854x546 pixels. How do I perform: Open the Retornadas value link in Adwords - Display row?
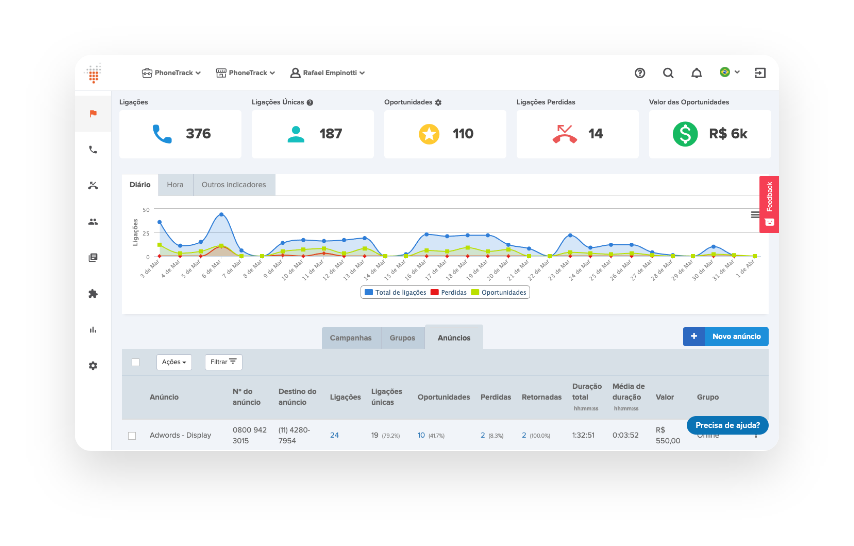coord(524,435)
